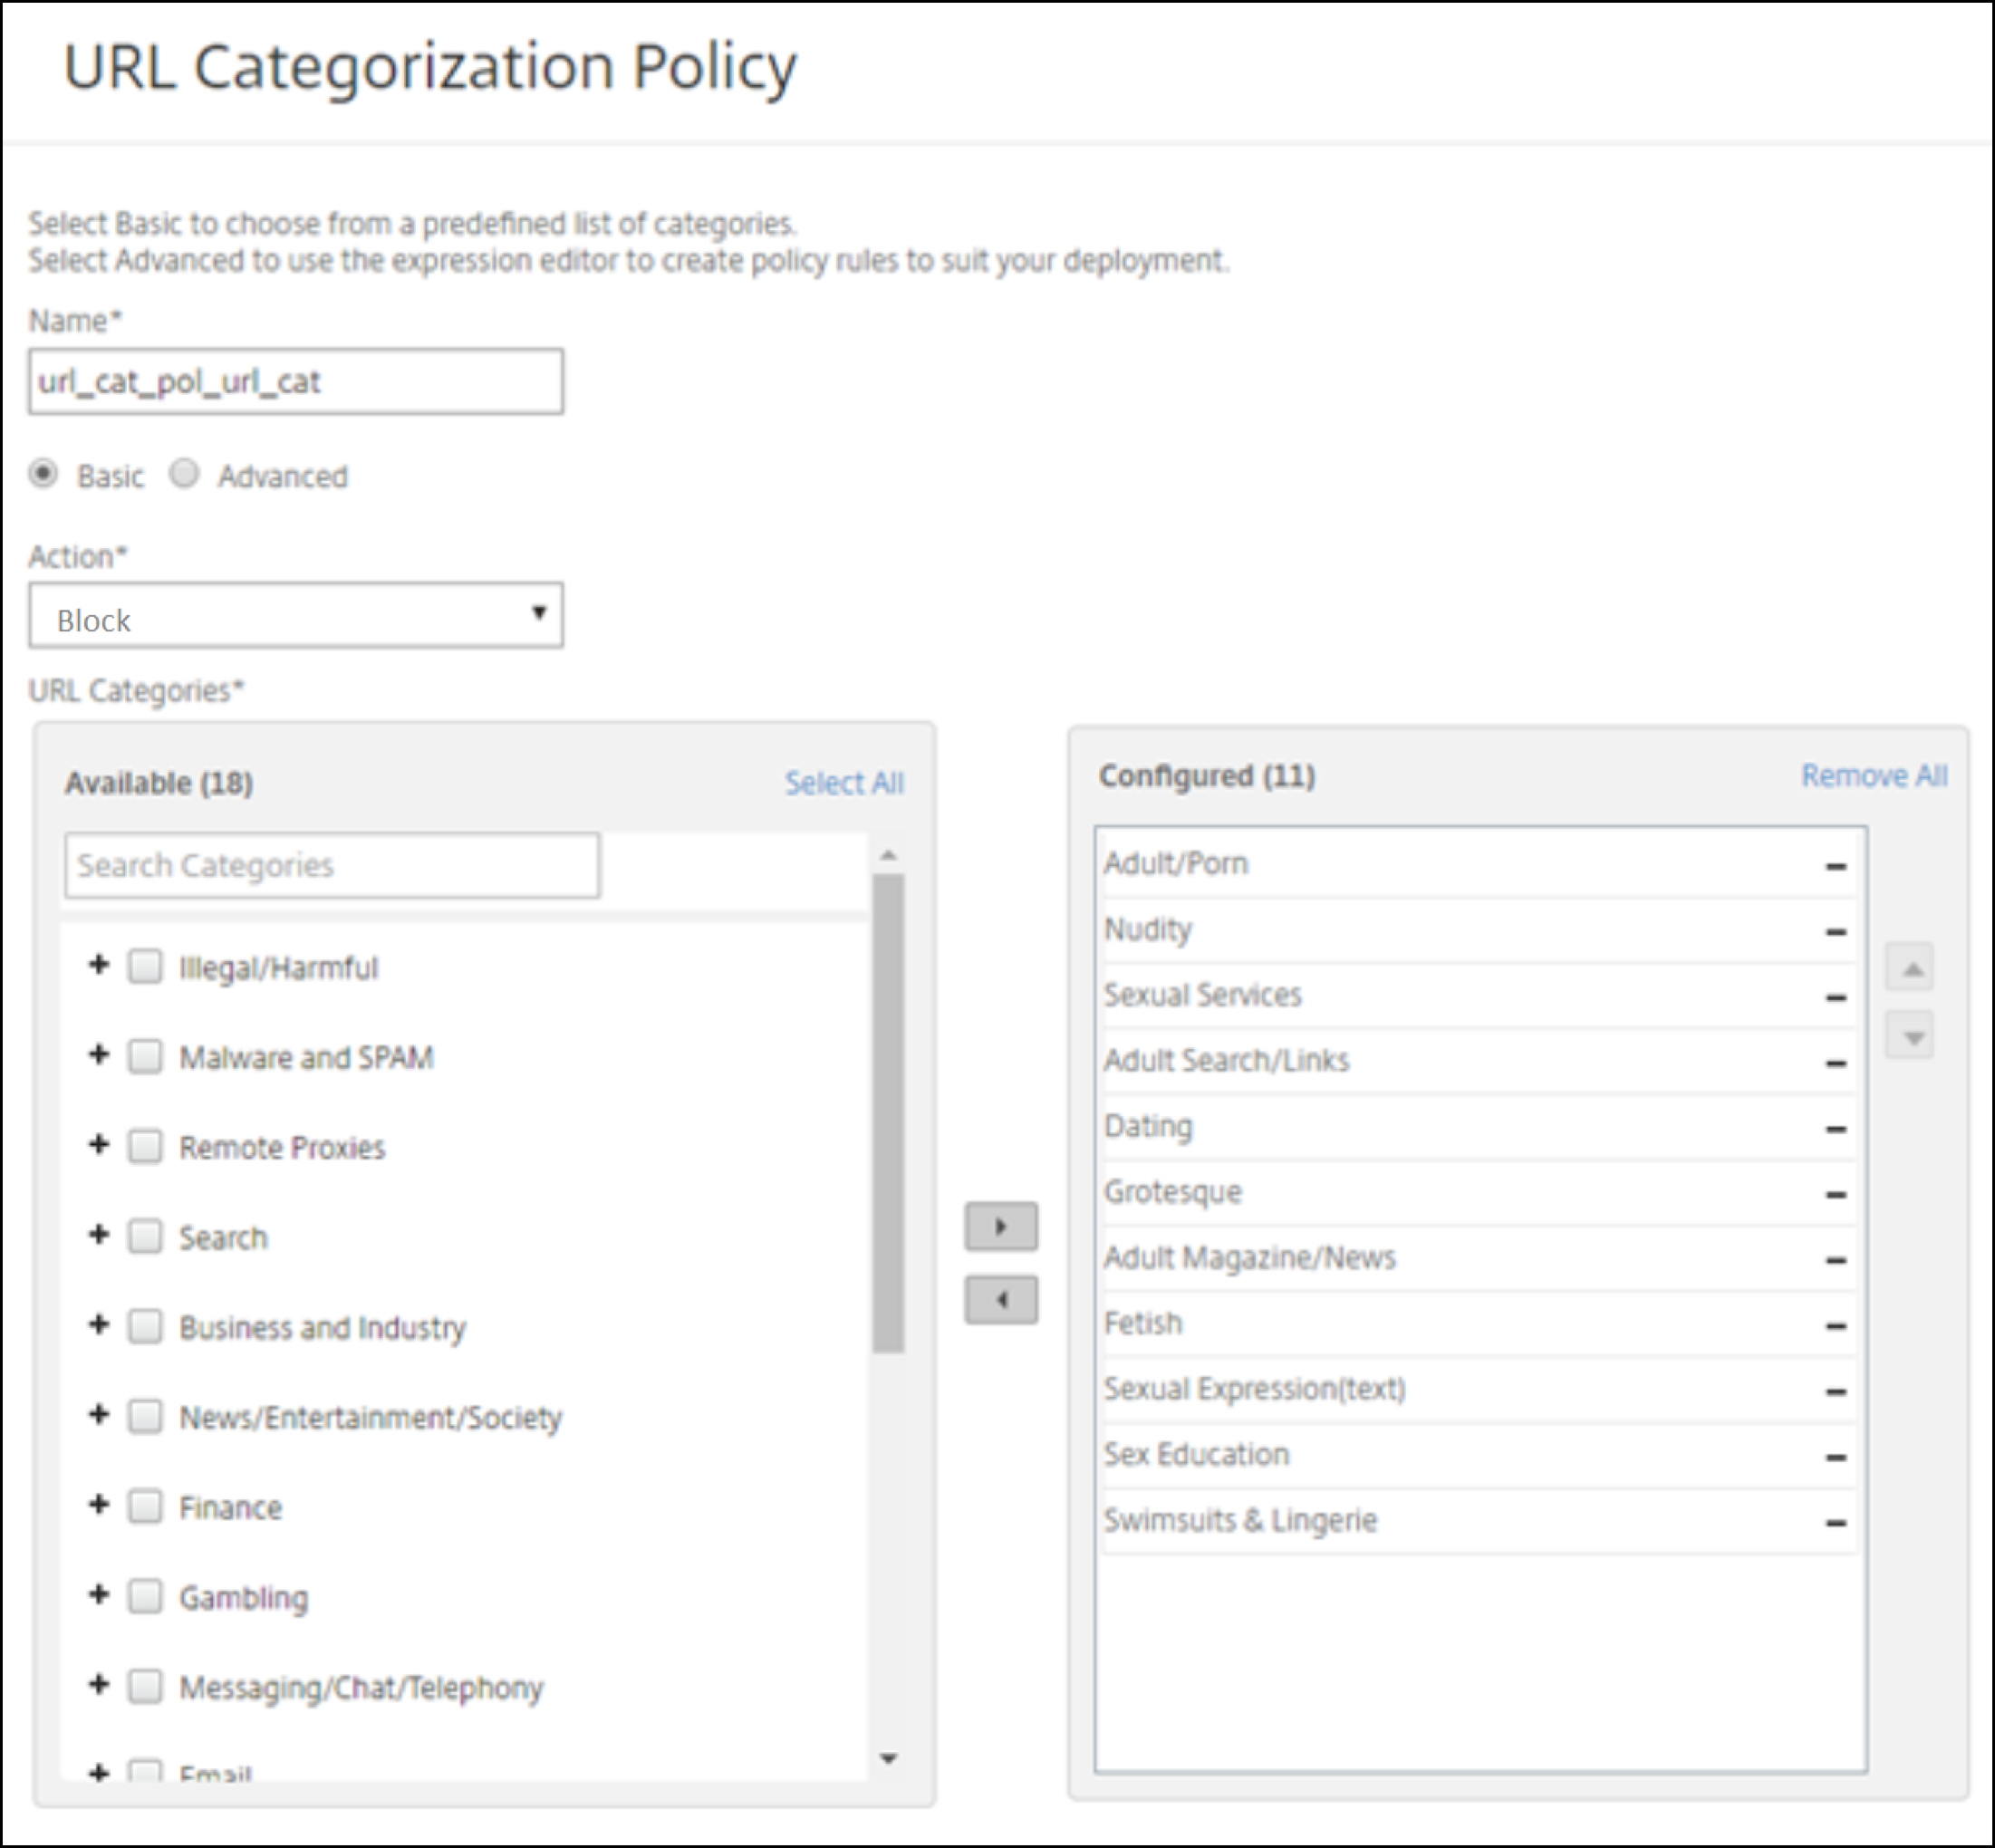The height and width of the screenshot is (1848, 1995).
Task: Move configured category up in order
Action: coord(1910,968)
